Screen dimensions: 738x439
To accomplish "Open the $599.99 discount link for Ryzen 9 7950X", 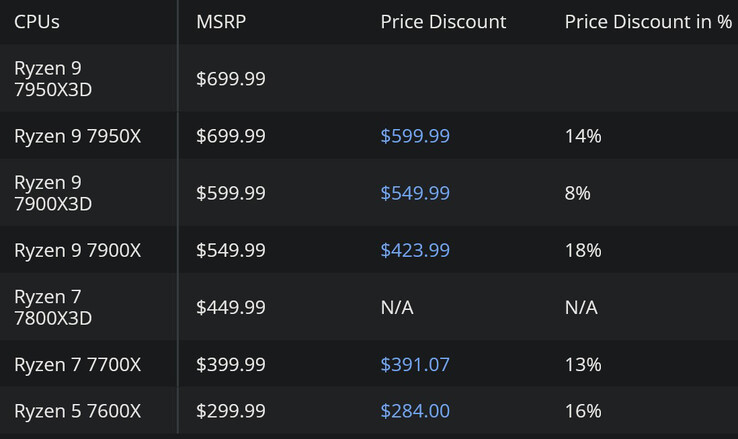I will click(415, 136).
